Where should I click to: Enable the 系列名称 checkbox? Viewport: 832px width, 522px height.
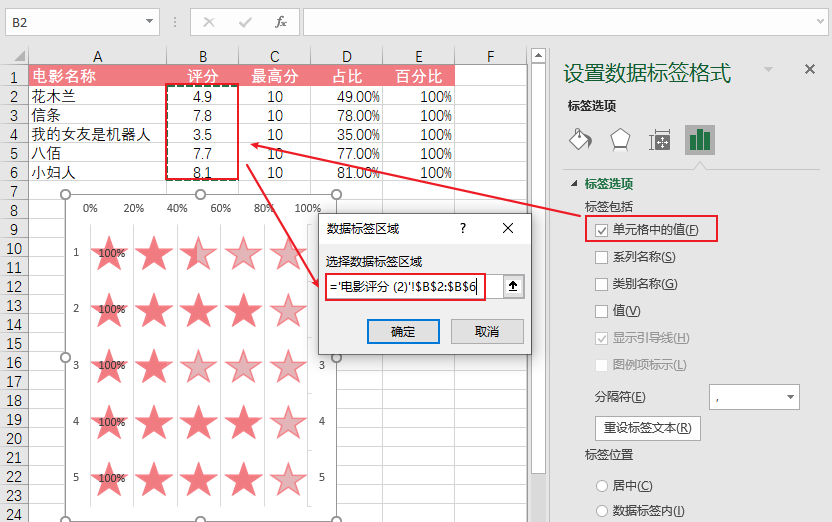click(x=601, y=257)
